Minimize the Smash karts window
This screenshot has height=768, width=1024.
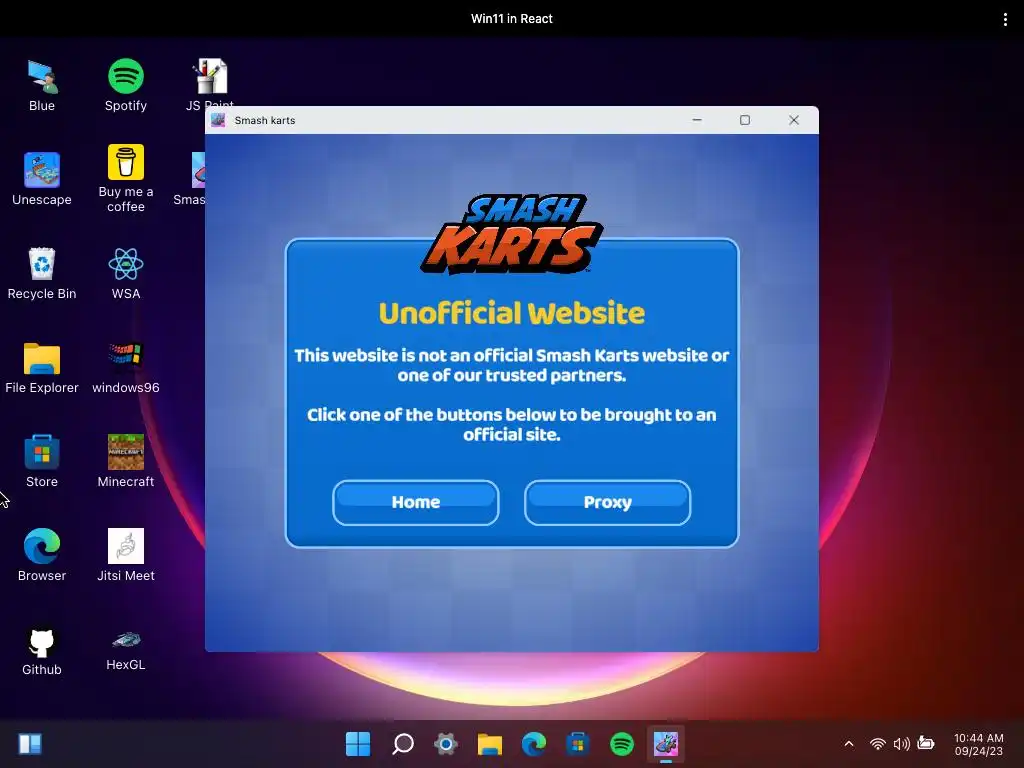697,120
